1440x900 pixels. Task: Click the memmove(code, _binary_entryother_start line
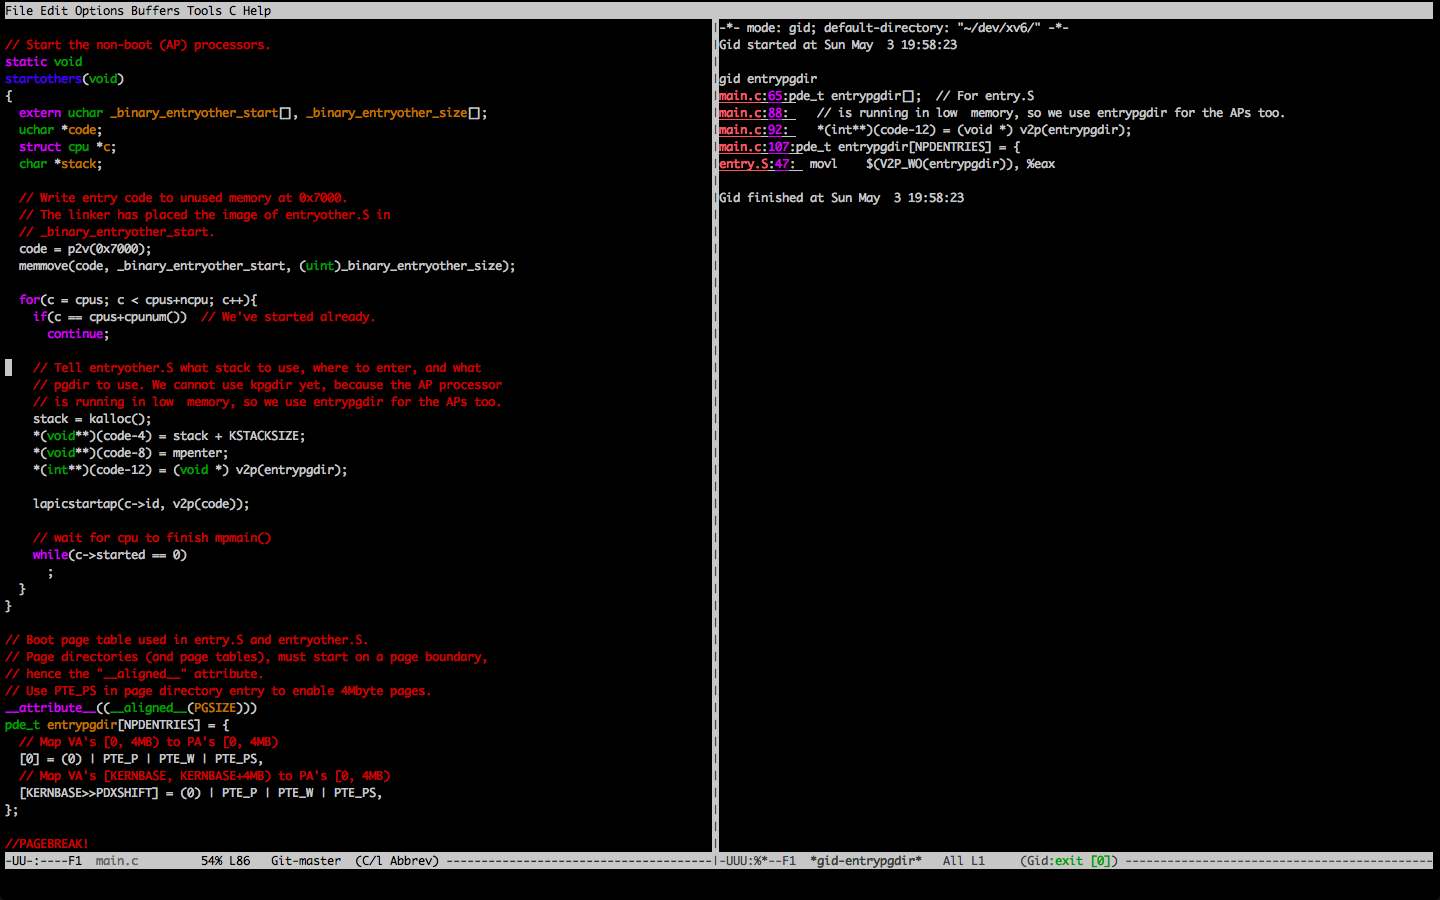coord(267,266)
